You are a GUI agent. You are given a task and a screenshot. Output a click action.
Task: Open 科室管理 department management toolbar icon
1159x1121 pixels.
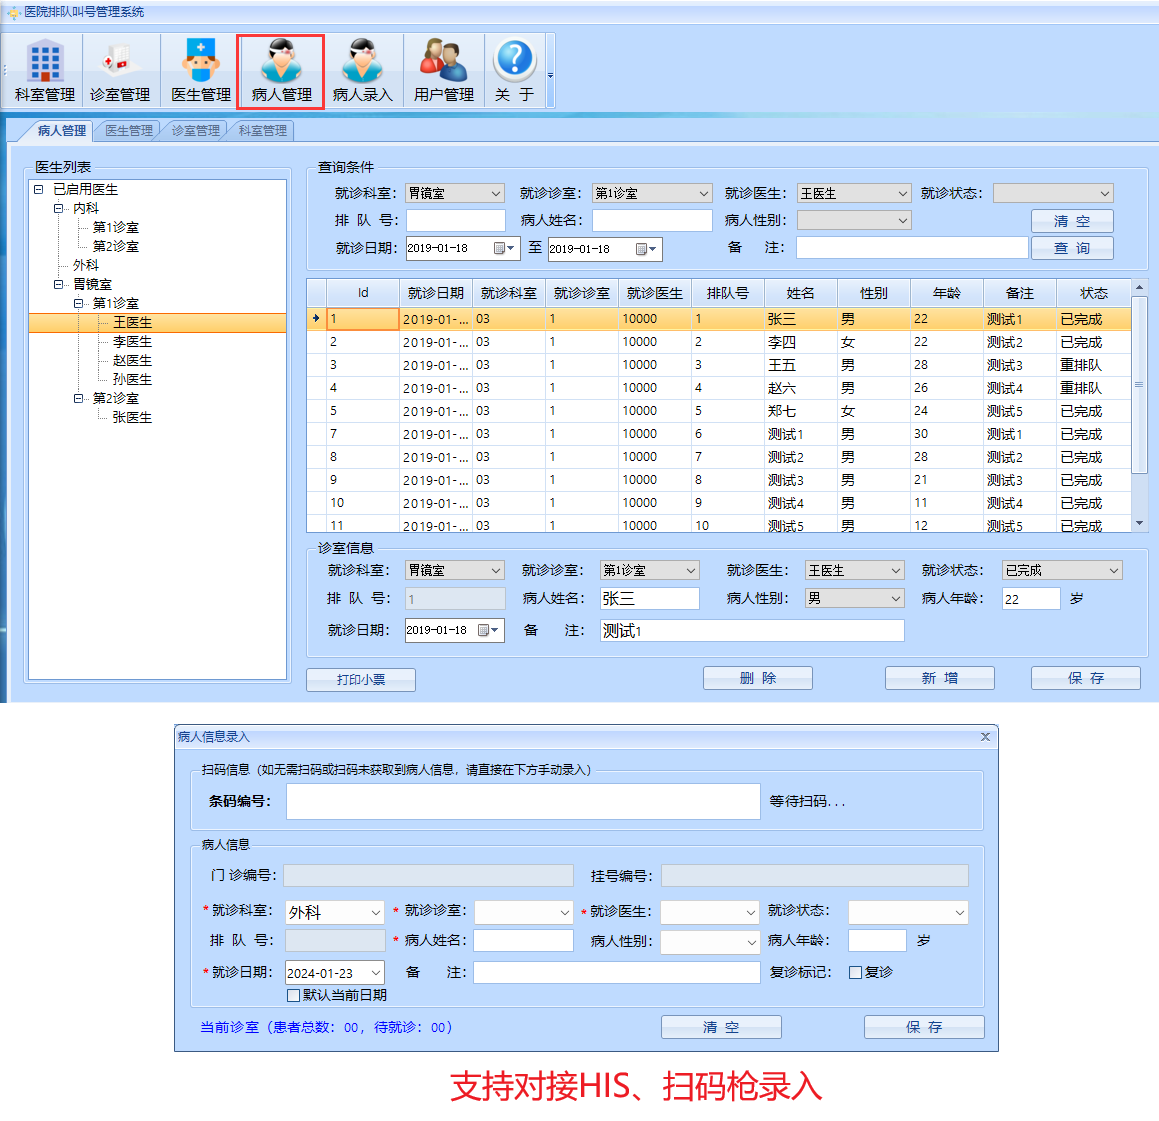click(x=45, y=72)
